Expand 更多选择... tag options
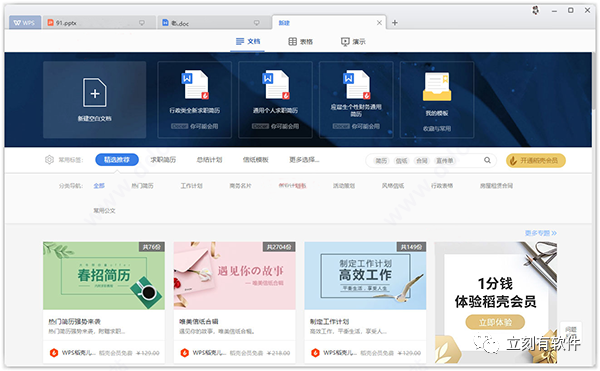 pos(304,159)
